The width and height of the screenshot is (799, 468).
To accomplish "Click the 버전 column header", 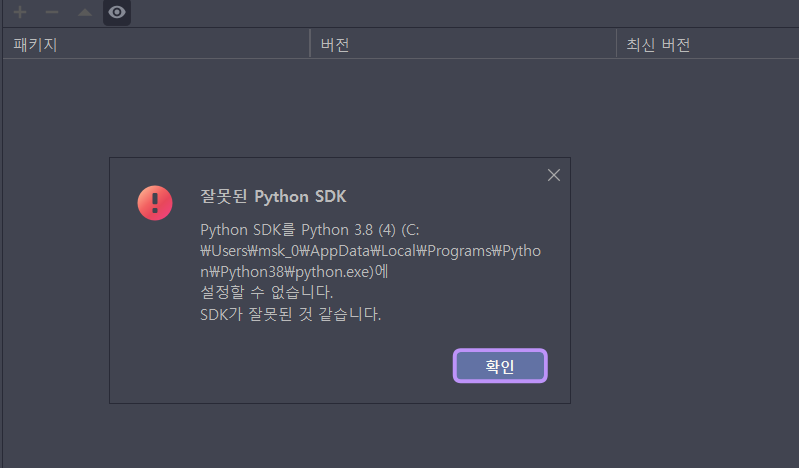I will coord(463,44).
